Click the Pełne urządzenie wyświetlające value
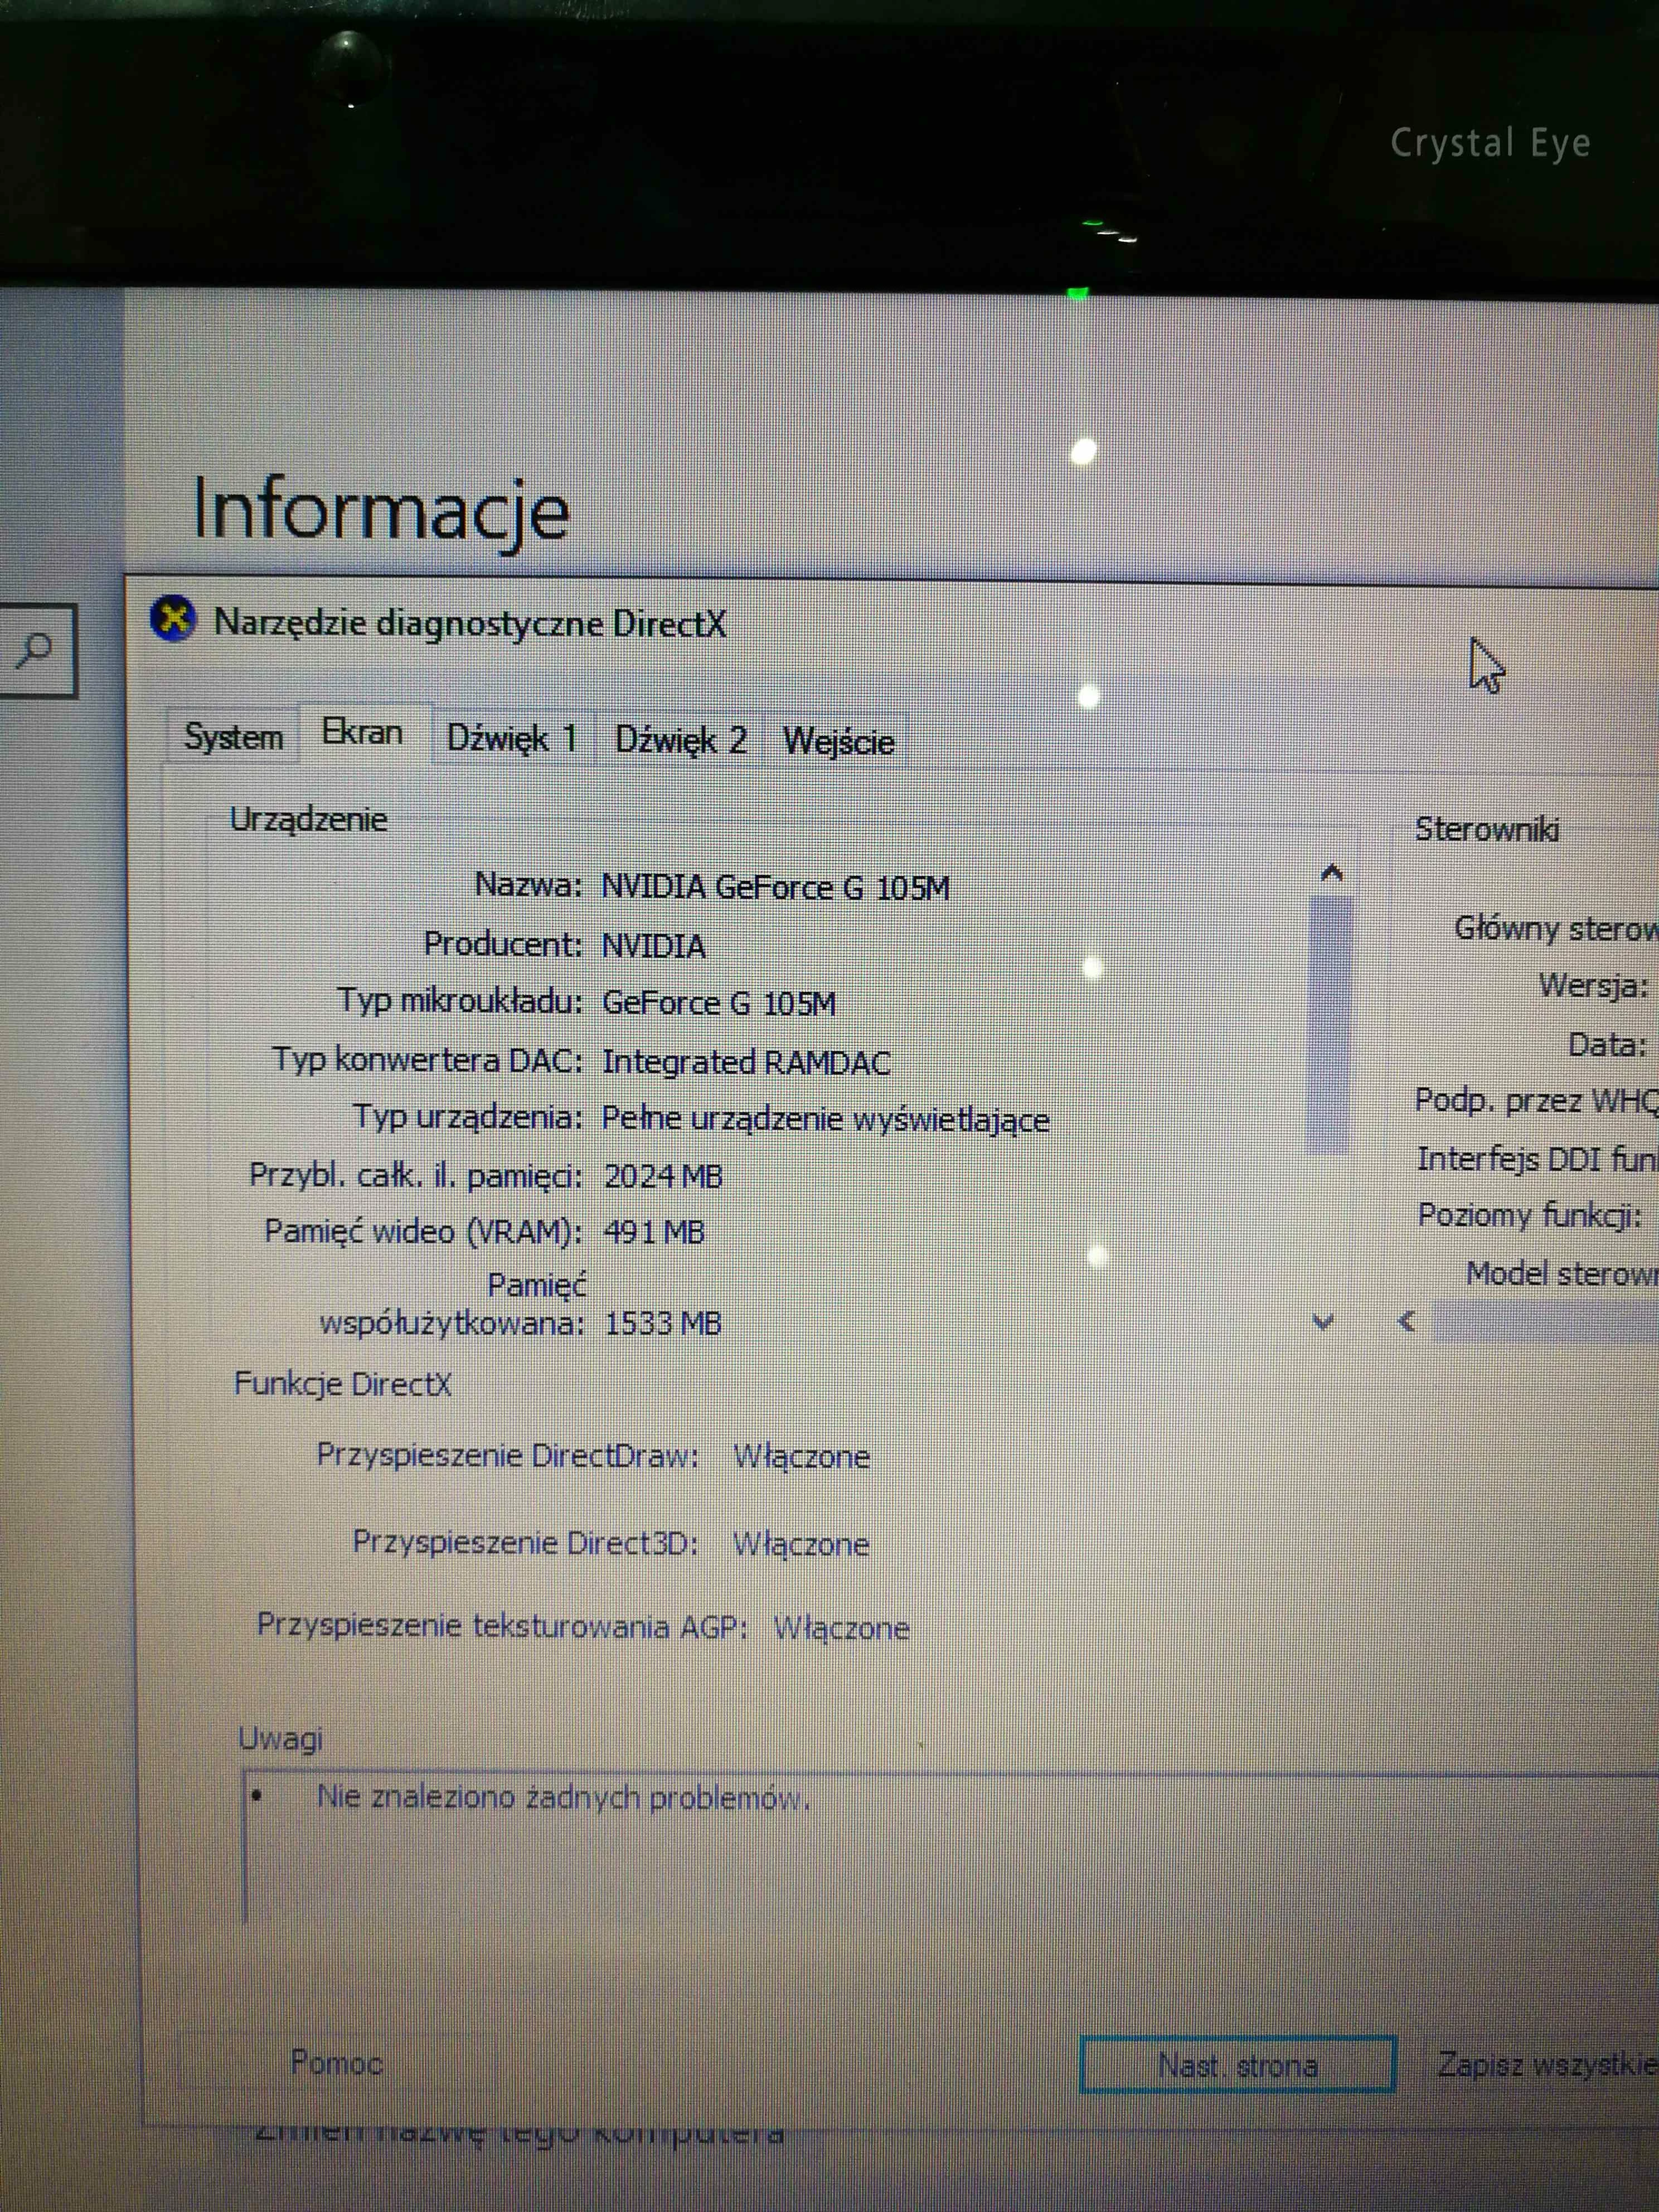The image size is (1659, 2212). click(825, 1119)
